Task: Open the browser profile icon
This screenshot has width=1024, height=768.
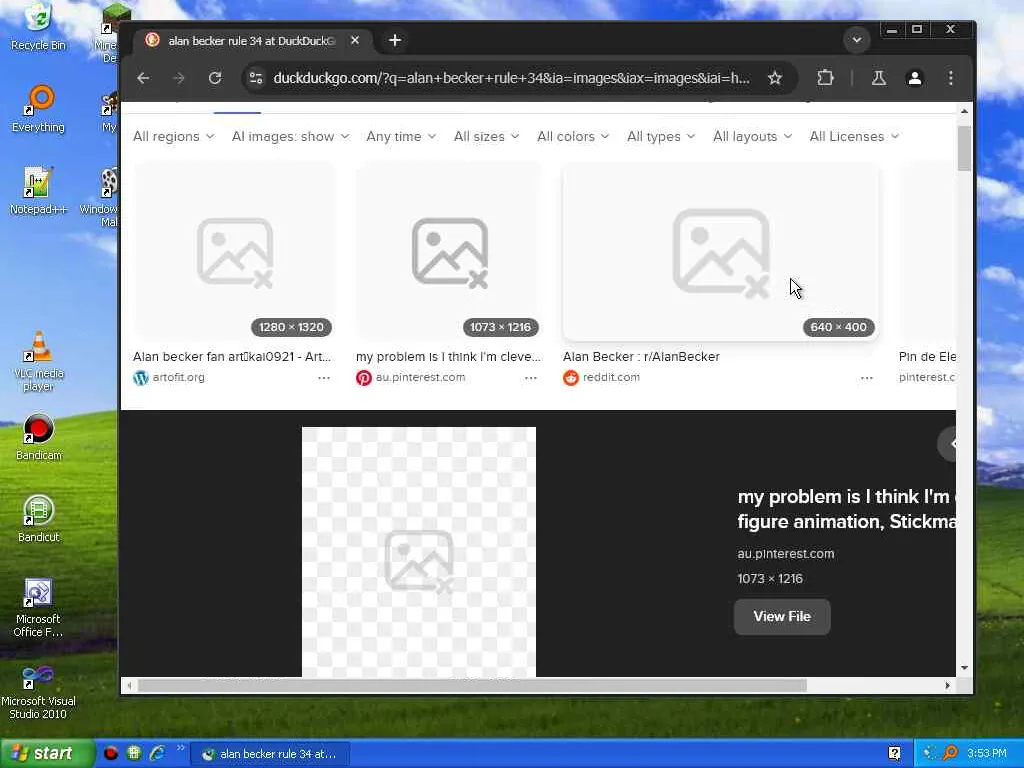Action: pyautogui.click(x=915, y=78)
